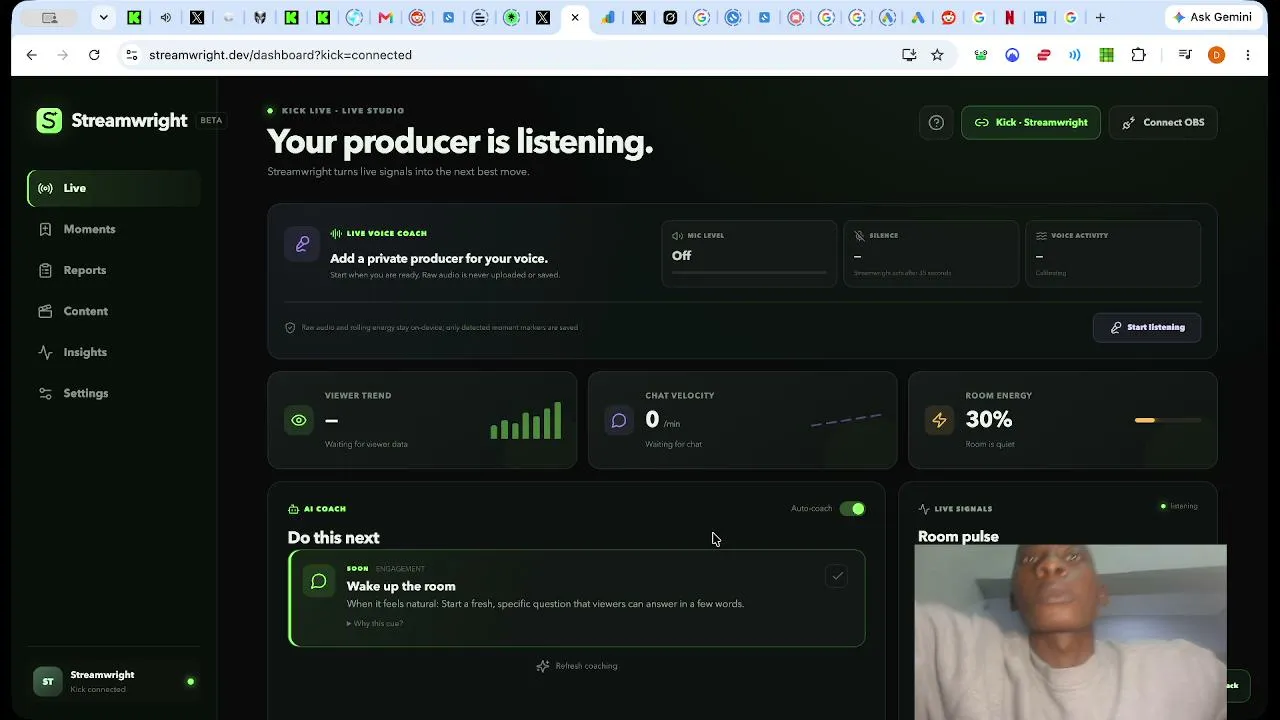Click the Live Voice Coach microphone icon
The height and width of the screenshot is (720, 1280).
tap(302, 243)
